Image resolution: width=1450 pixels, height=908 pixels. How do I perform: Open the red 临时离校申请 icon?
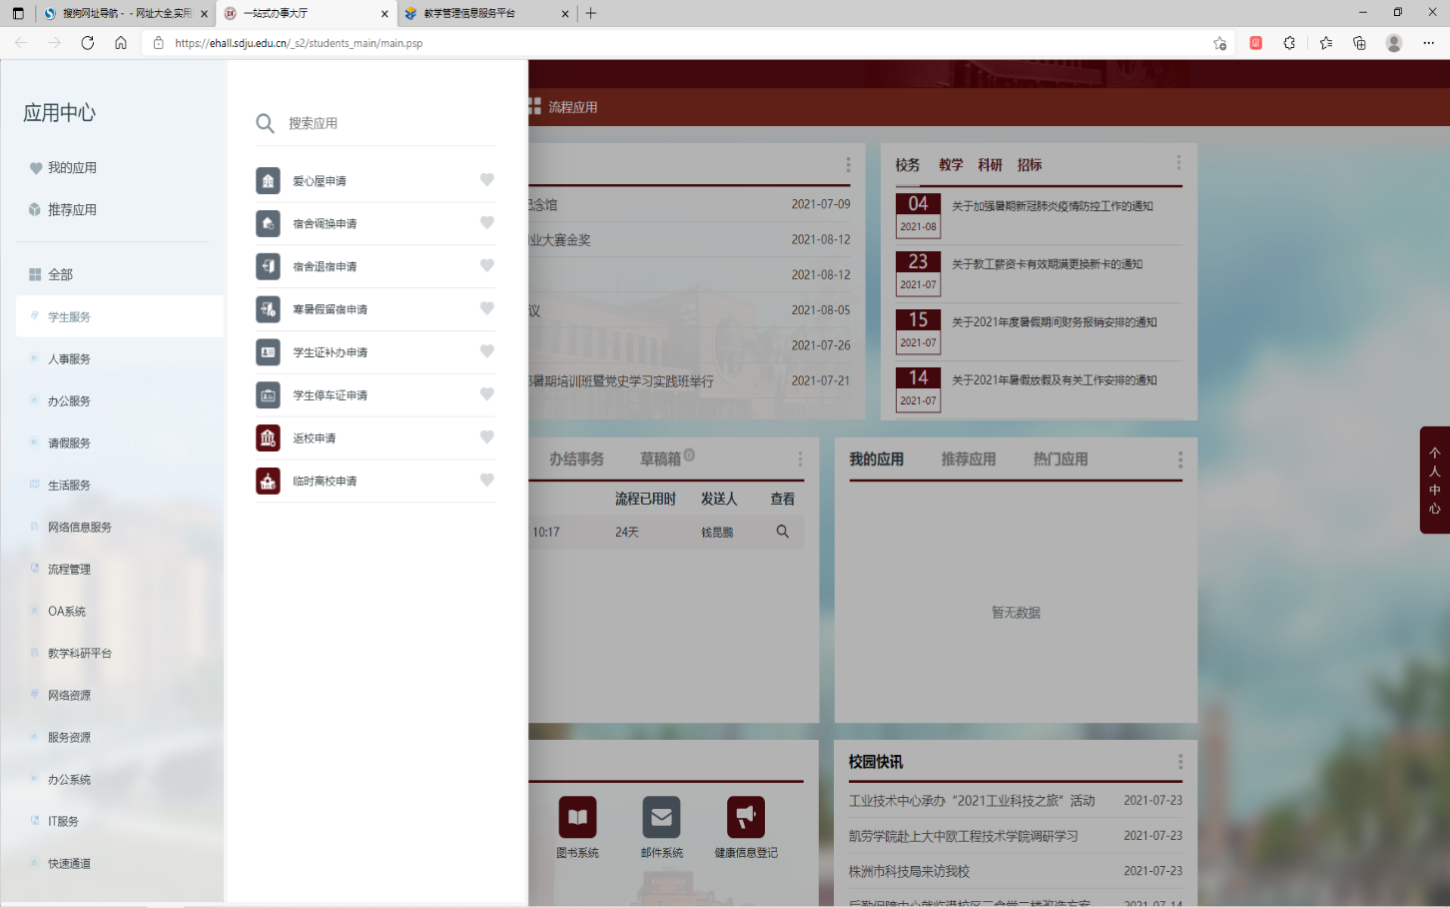point(267,481)
